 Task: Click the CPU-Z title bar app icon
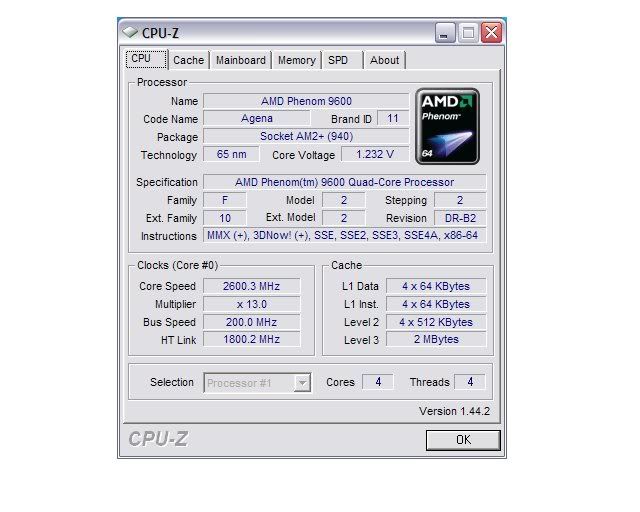[130, 32]
